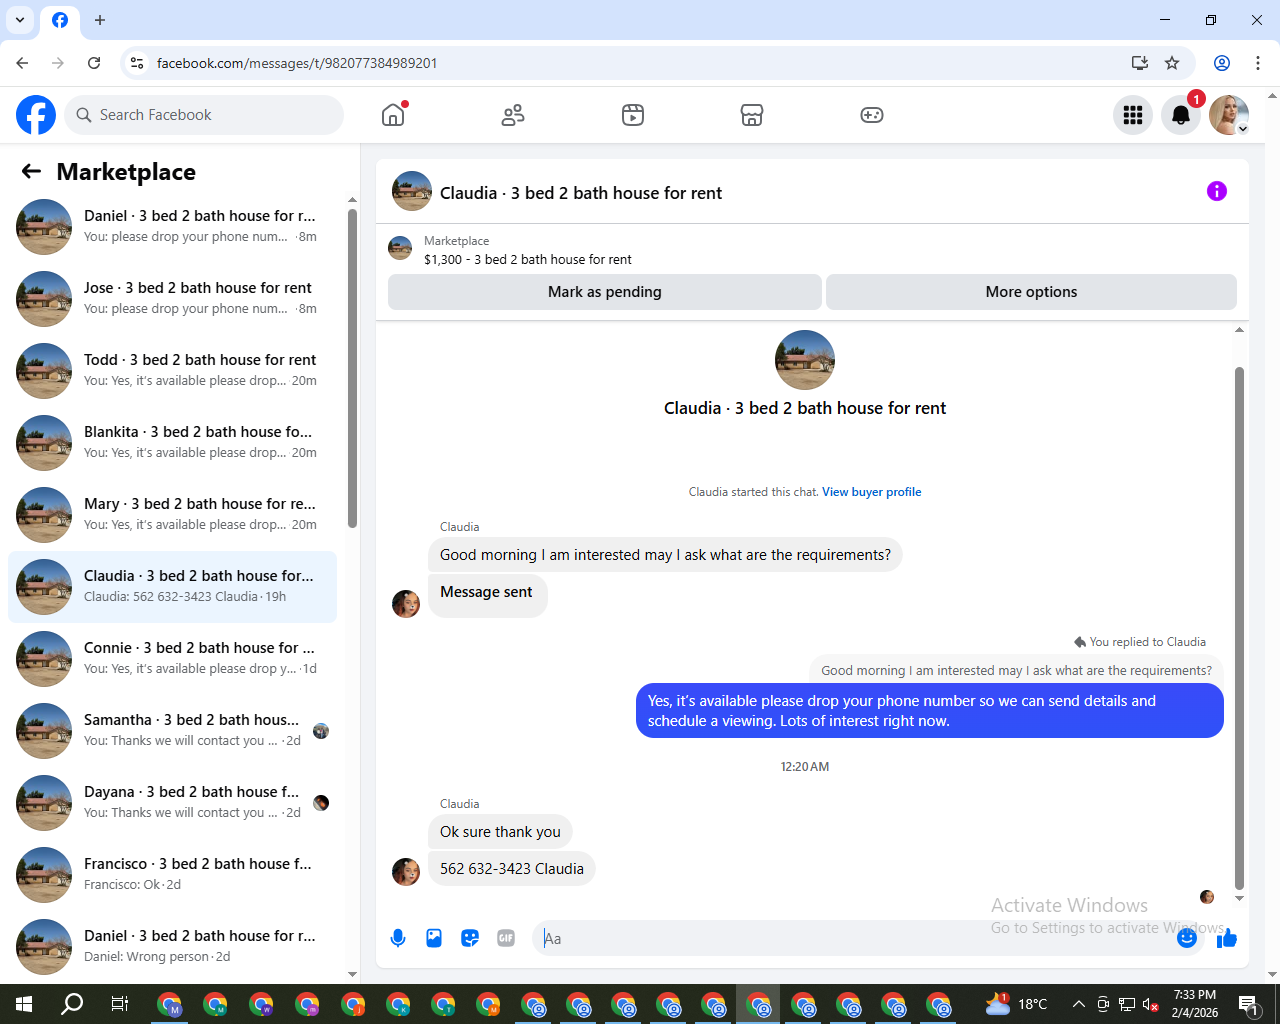Open Daniel conversation saying Wrong person
This screenshot has width=1280, height=1024.
172,947
